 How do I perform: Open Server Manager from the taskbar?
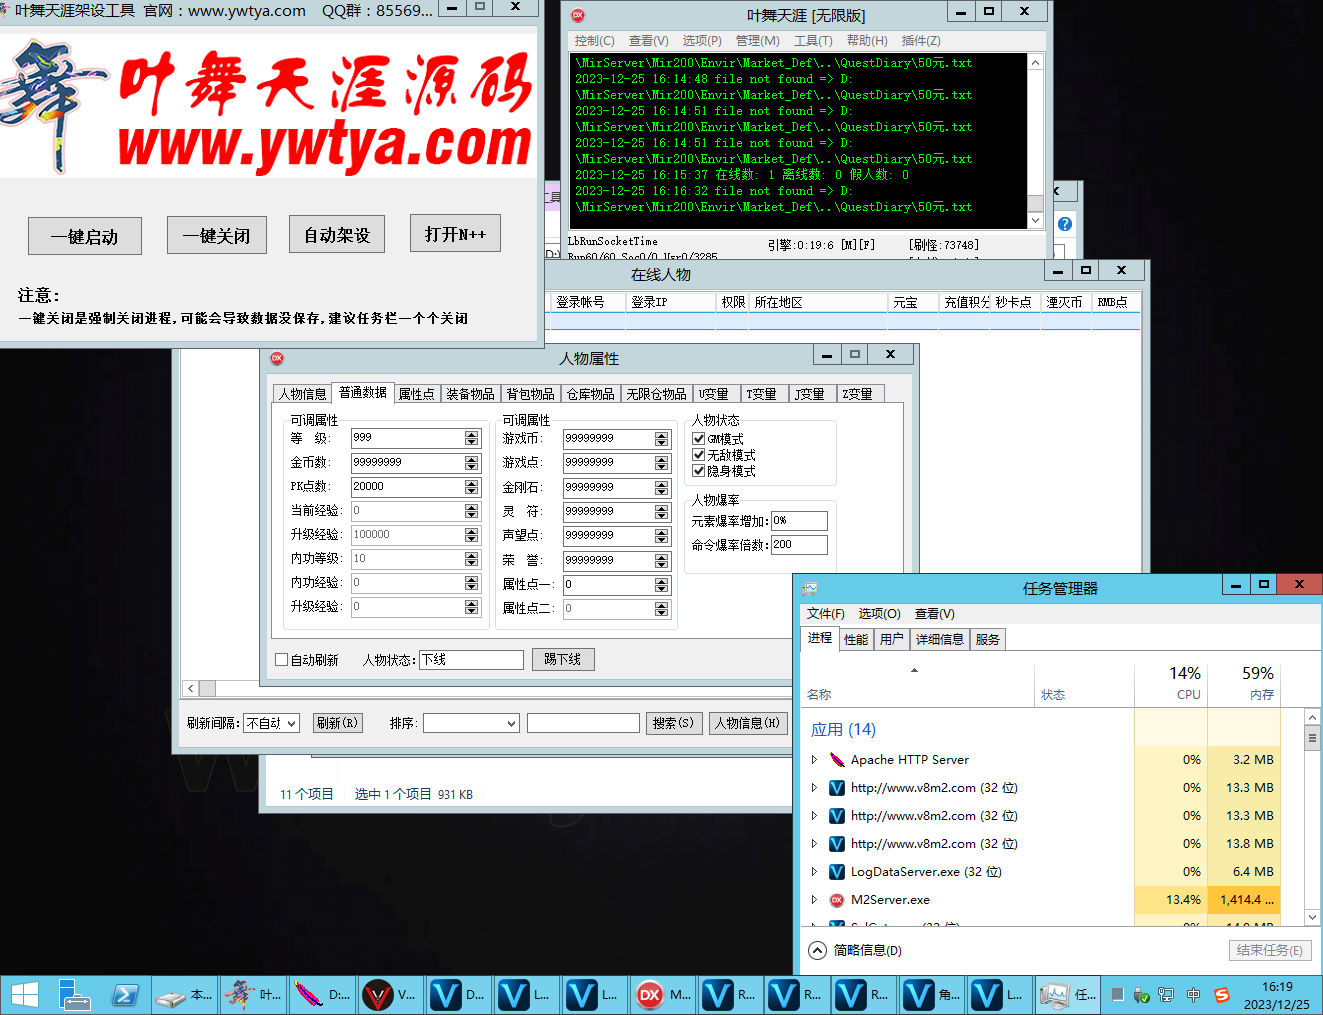(x=74, y=995)
